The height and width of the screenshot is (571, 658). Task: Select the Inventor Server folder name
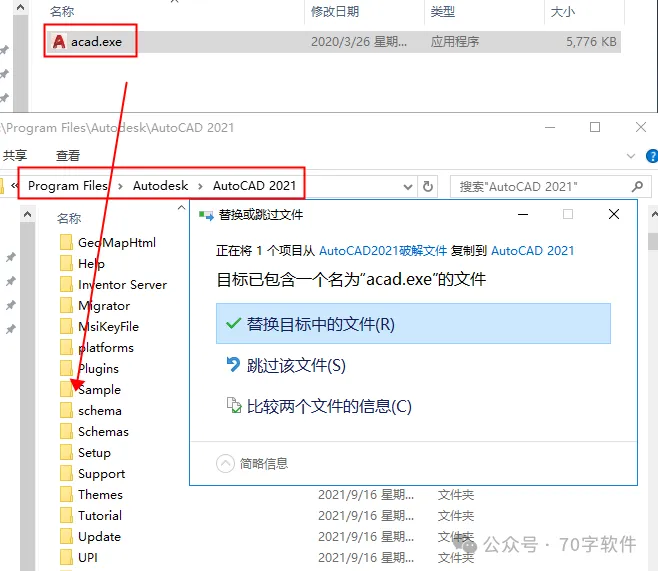tap(123, 285)
